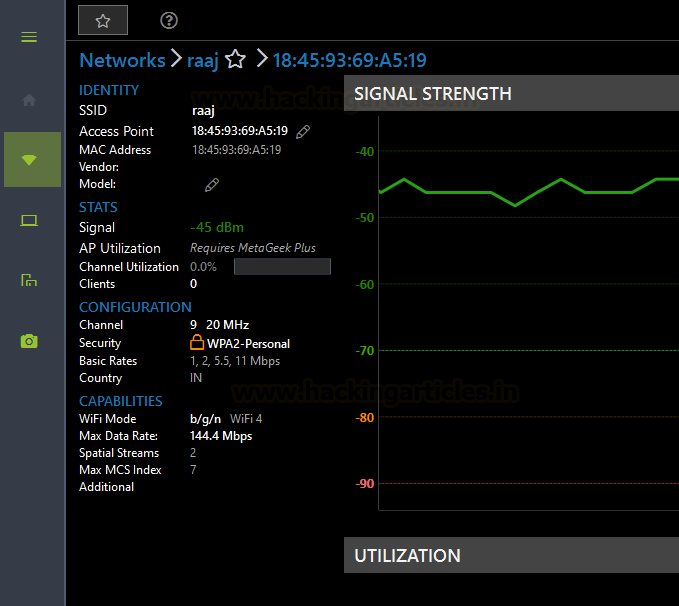679x606 pixels.
Task: Open the devices/buildings sidebar icon
Action: [x=29, y=280]
